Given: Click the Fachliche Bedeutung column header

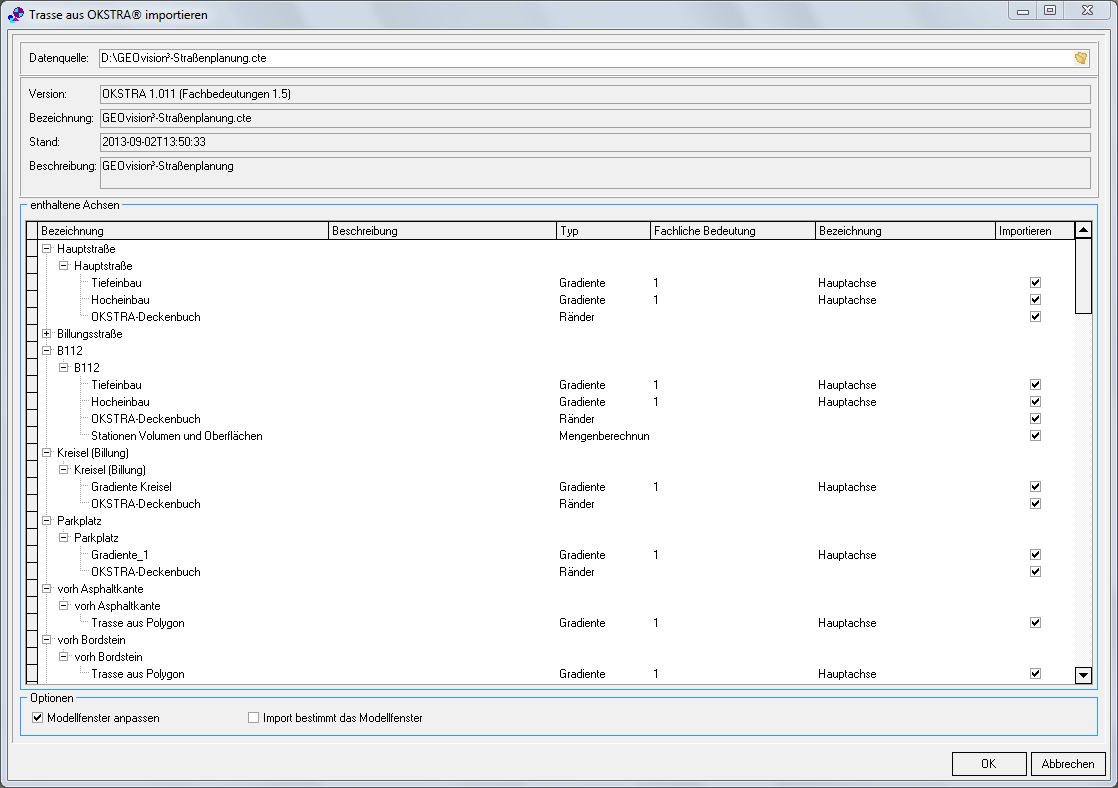Looking at the screenshot, I should pos(731,231).
